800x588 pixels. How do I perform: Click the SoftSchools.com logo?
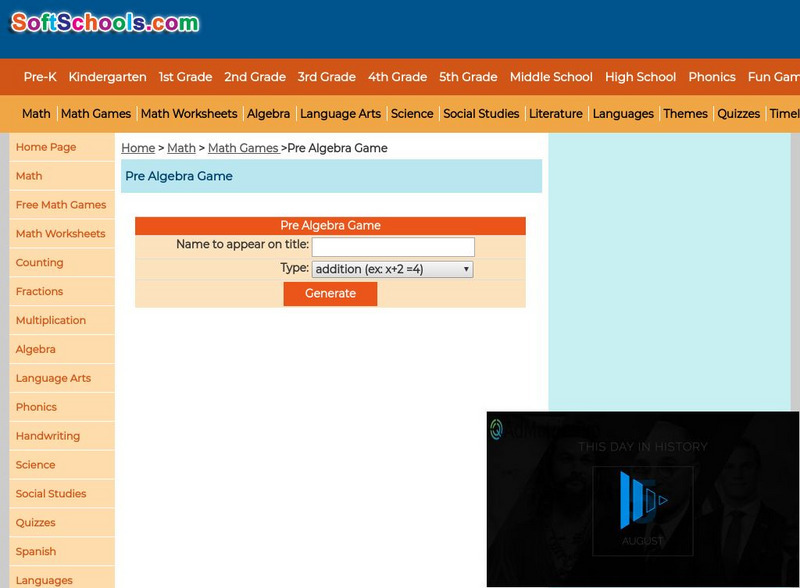pyautogui.click(x=105, y=23)
